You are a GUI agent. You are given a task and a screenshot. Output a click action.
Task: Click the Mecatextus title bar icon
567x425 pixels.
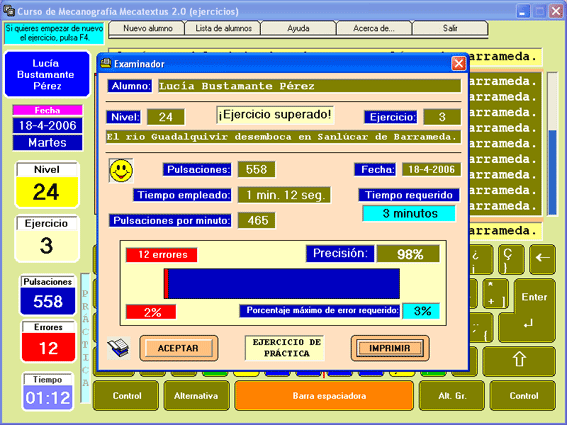pos(9,10)
